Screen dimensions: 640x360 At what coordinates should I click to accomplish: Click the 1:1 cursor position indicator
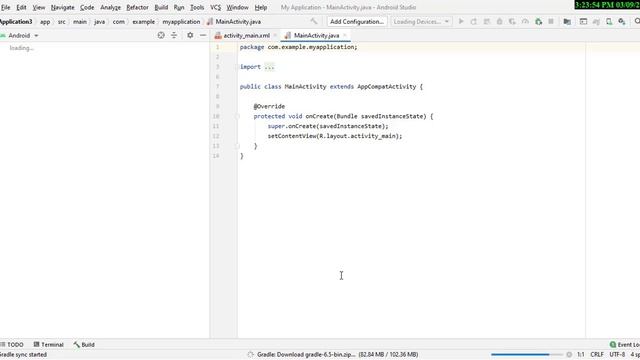coord(581,355)
